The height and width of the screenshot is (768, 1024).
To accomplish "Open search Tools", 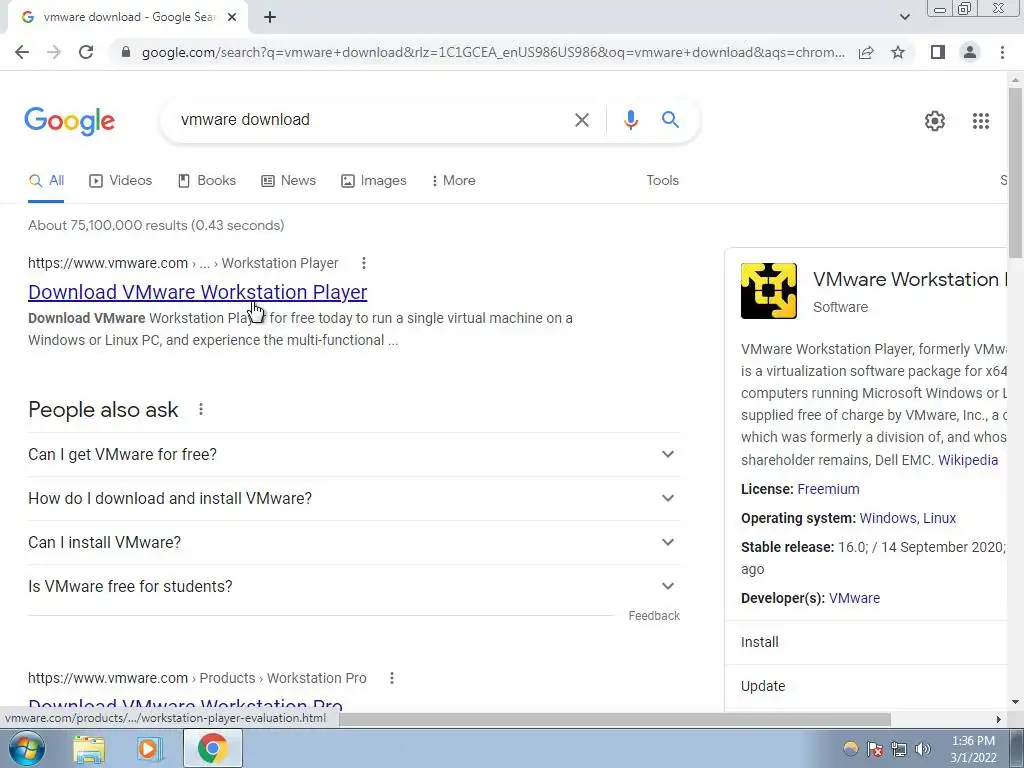I will 662,181.
